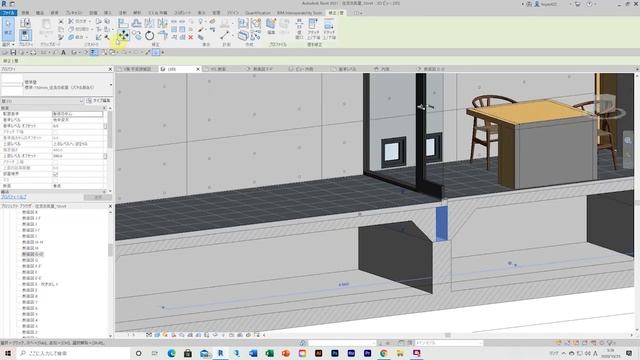The width and height of the screenshot is (640, 360).
Task: Open the BIM Interoperability Tools tab
Action: coord(300,13)
